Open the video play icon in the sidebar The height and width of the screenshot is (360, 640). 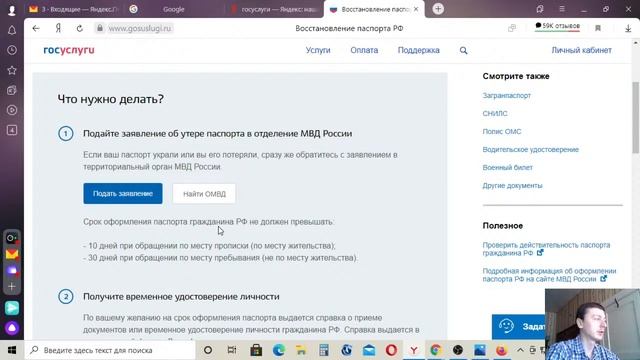coord(12,110)
